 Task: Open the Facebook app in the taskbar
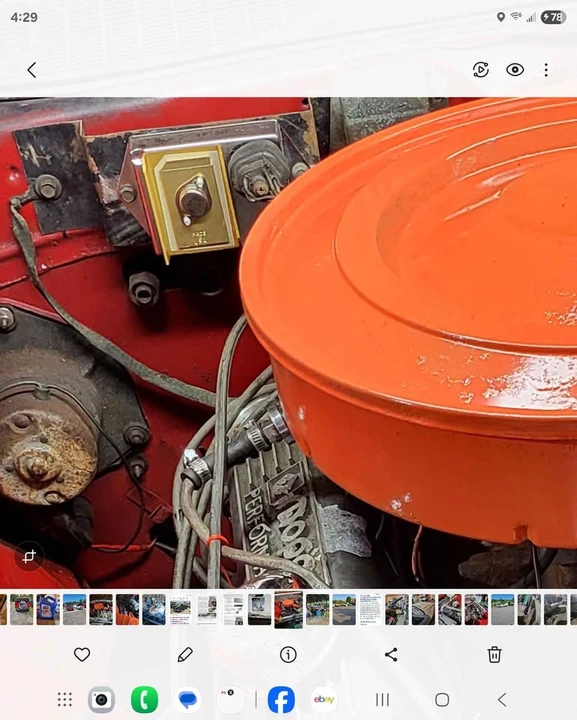click(x=281, y=699)
